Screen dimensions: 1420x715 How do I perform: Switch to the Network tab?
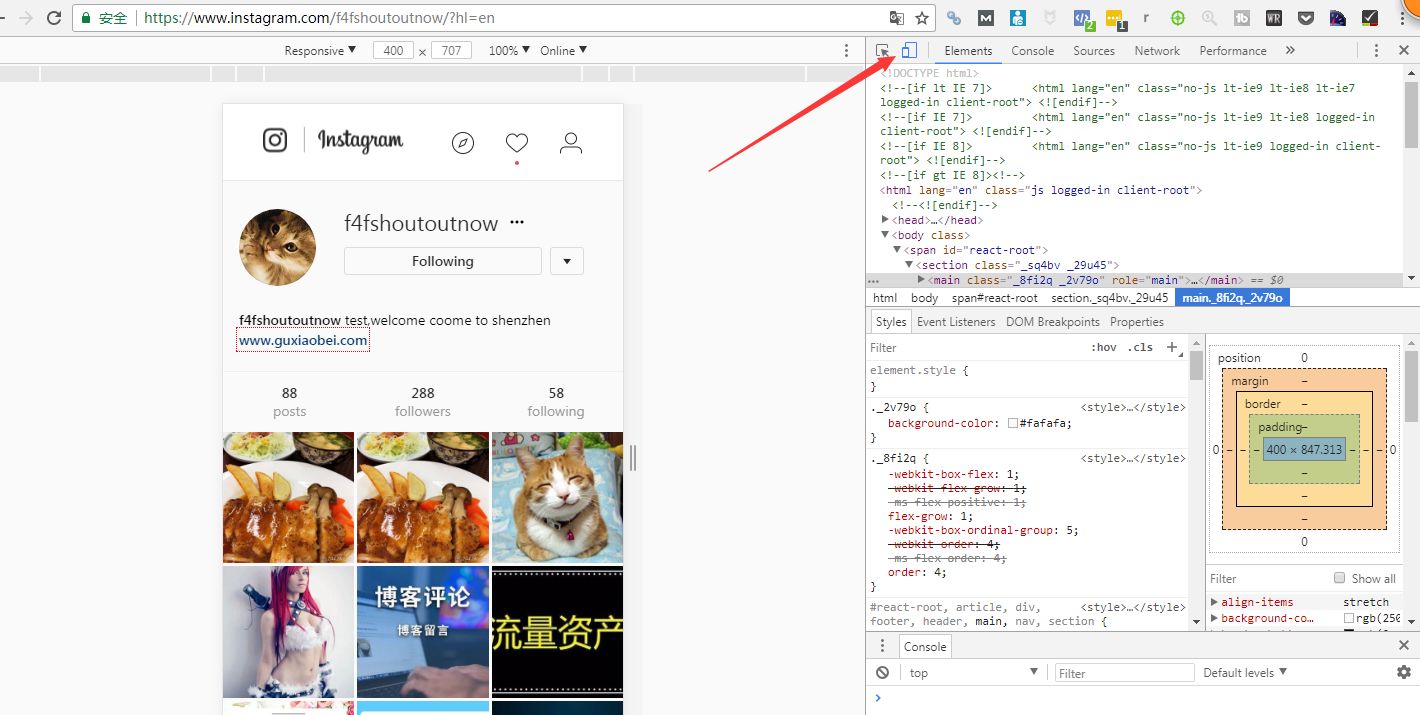click(x=1157, y=50)
